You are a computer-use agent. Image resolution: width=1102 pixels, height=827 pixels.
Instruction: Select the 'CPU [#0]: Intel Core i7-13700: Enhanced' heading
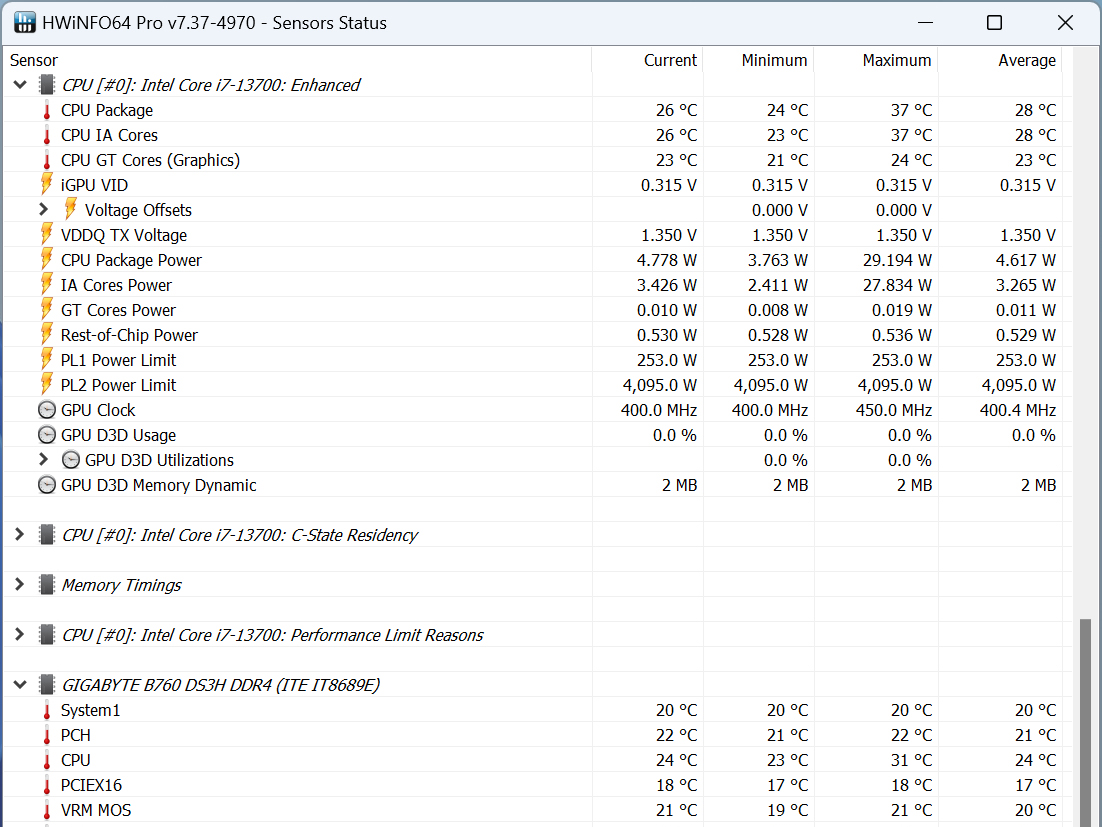coord(211,85)
